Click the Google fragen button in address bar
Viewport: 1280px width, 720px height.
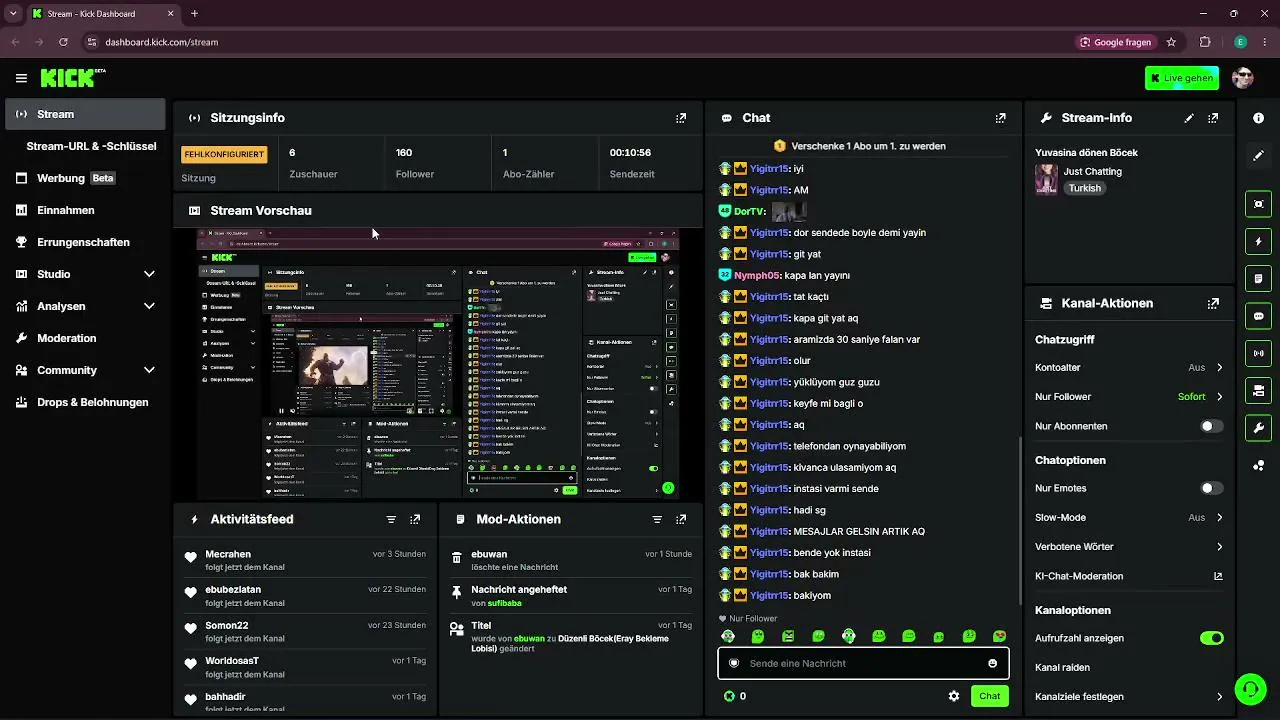[x=1115, y=42]
